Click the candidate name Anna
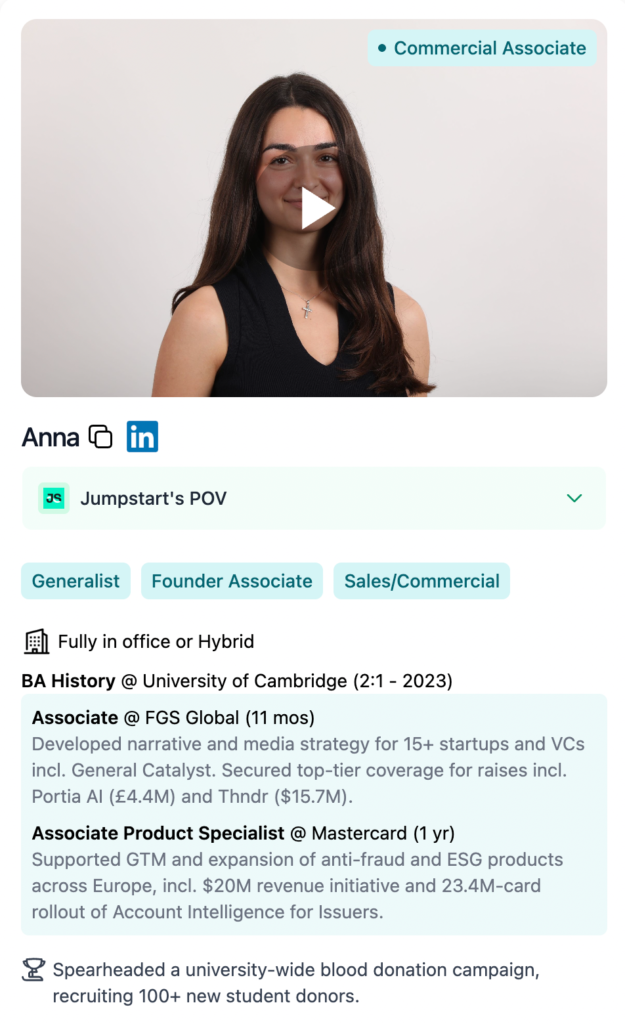This screenshot has width=625, height=1024. point(50,437)
